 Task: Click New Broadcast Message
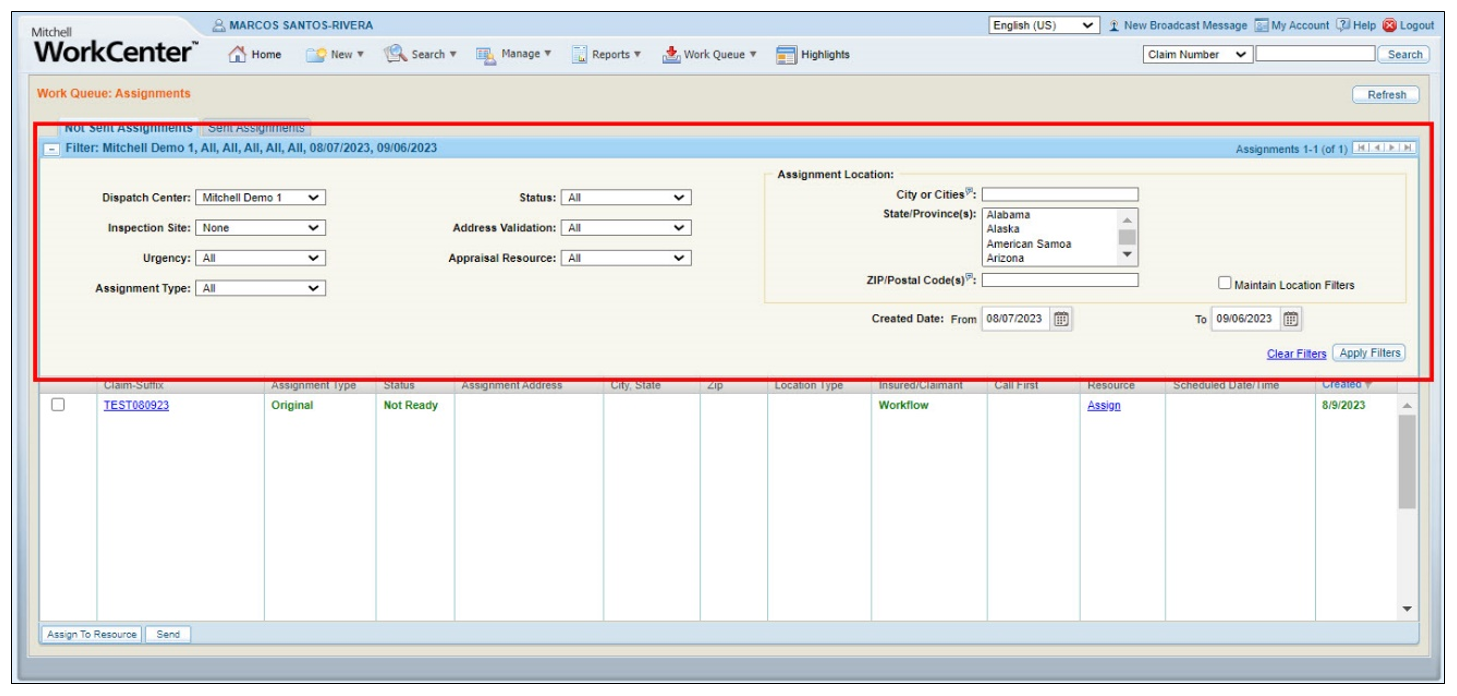tap(1177, 25)
